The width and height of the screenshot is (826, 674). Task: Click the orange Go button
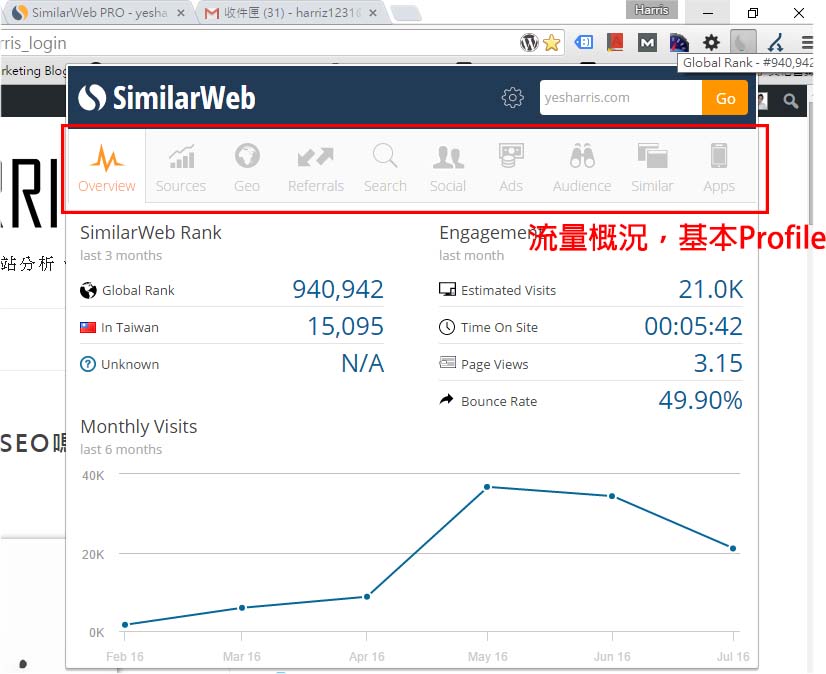coord(725,97)
